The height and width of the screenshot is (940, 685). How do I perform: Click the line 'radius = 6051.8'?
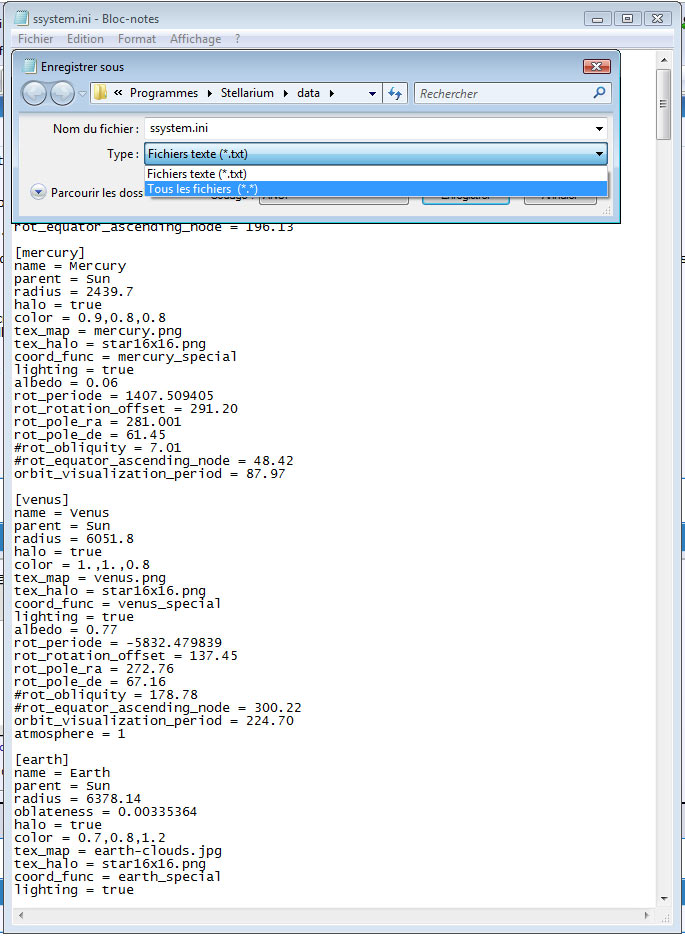coord(74,538)
